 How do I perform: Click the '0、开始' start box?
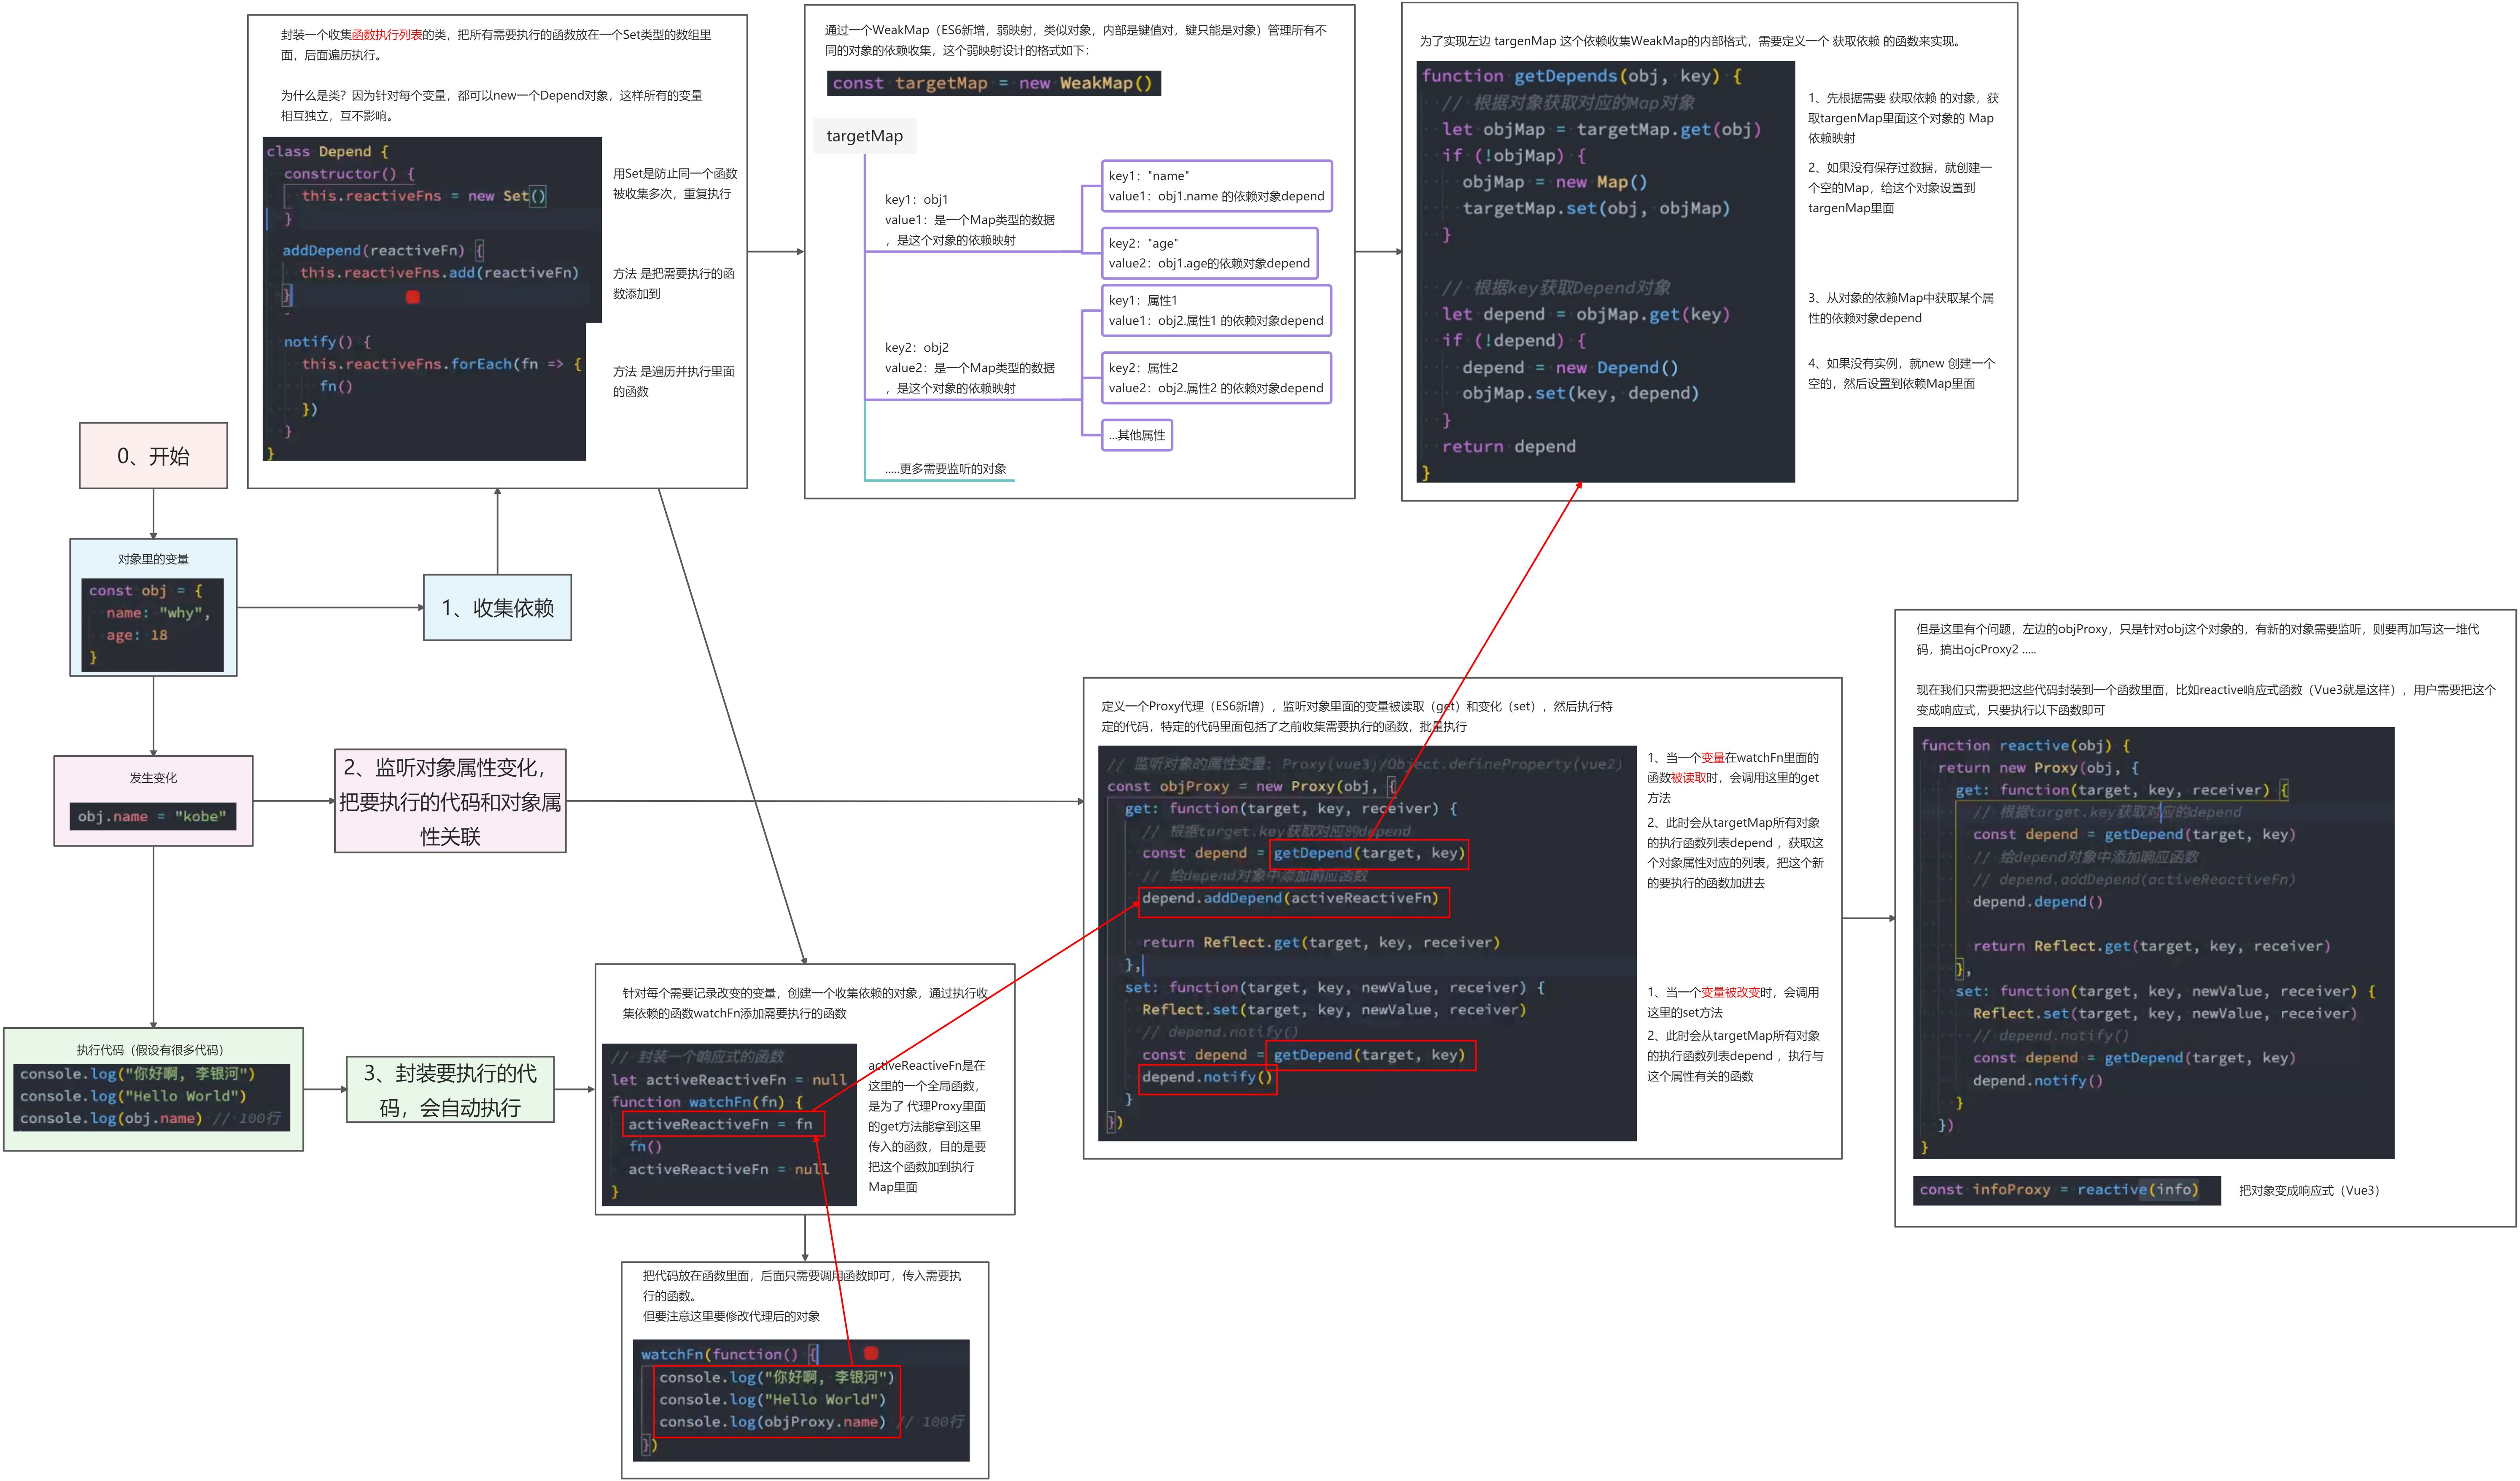(x=153, y=456)
